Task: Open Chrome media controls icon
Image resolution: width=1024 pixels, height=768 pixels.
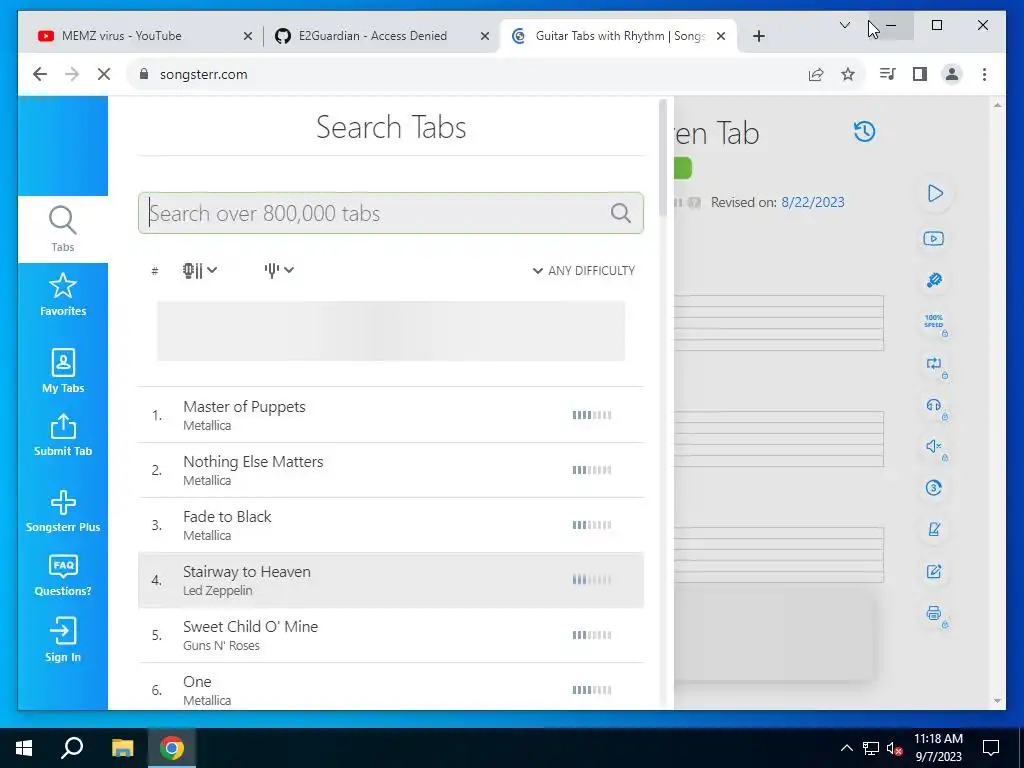Action: [888, 74]
